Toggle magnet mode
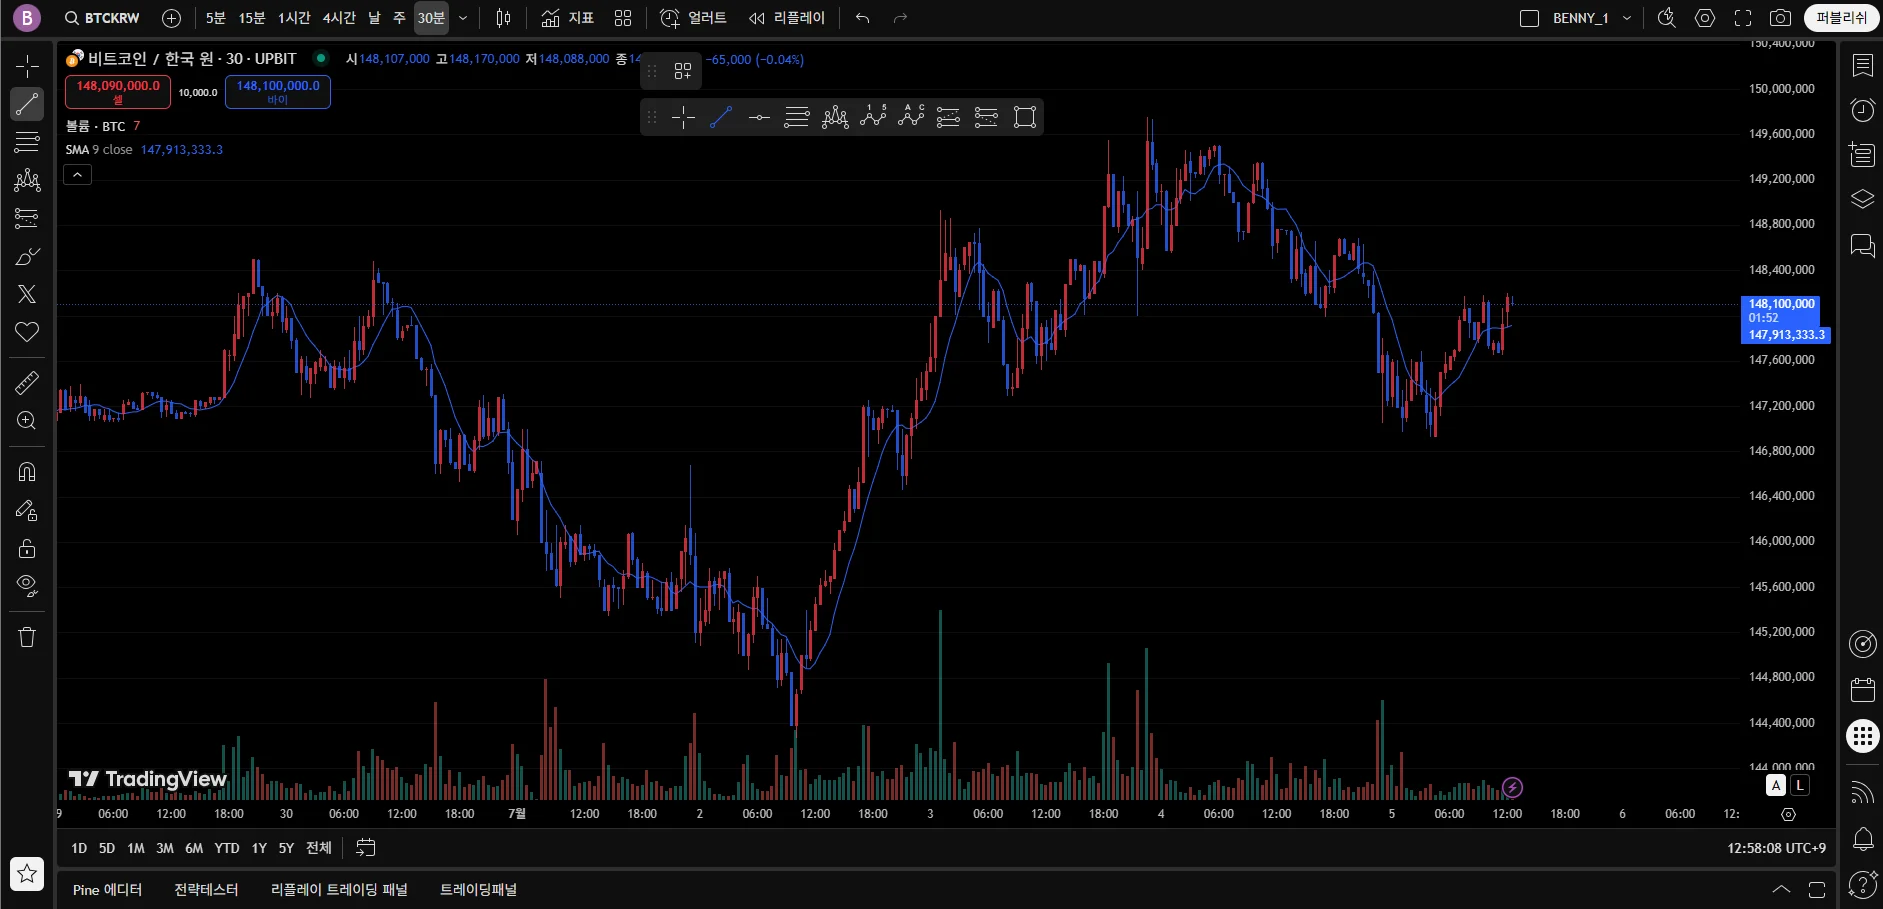The width and height of the screenshot is (1883, 909). tap(27, 472)
